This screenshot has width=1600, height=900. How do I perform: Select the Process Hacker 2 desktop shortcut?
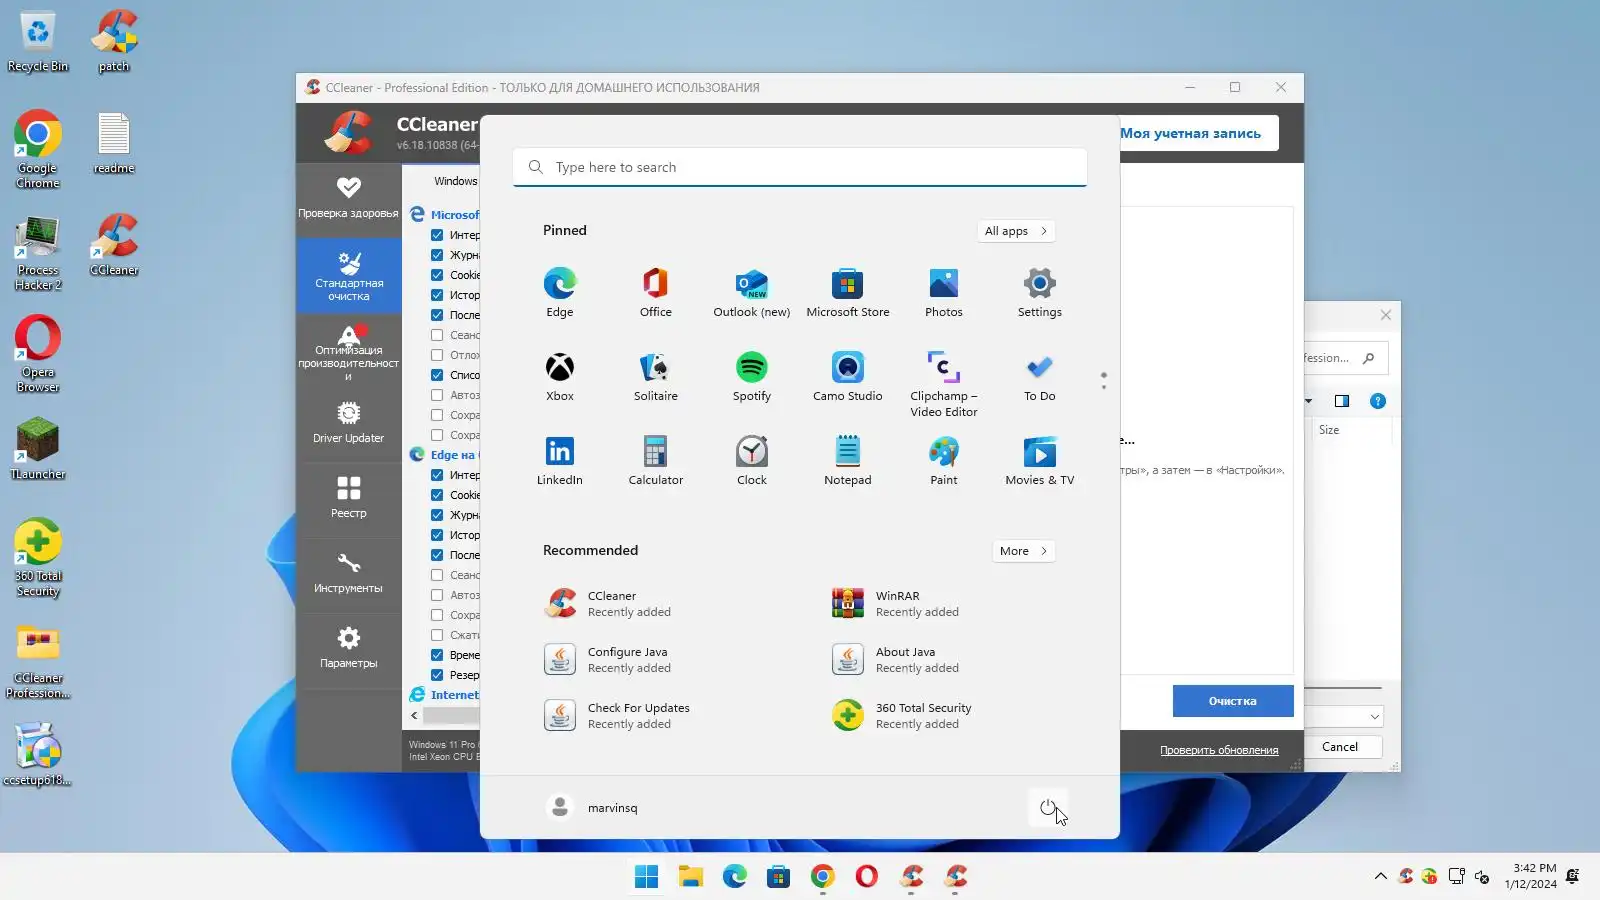[38, 254]
